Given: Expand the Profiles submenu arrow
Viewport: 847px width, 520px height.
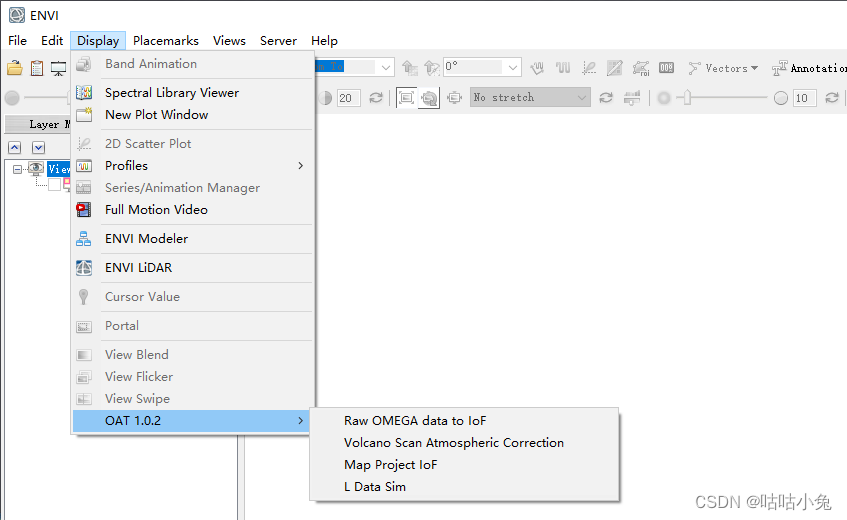Looking at the screenshot, I should pos(301,166).
